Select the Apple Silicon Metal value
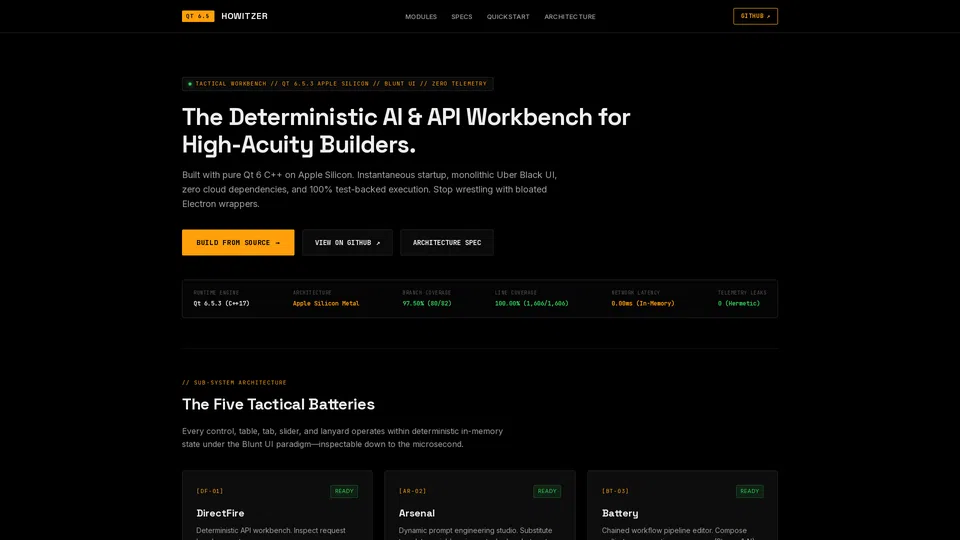 click(x=326, y=304)
